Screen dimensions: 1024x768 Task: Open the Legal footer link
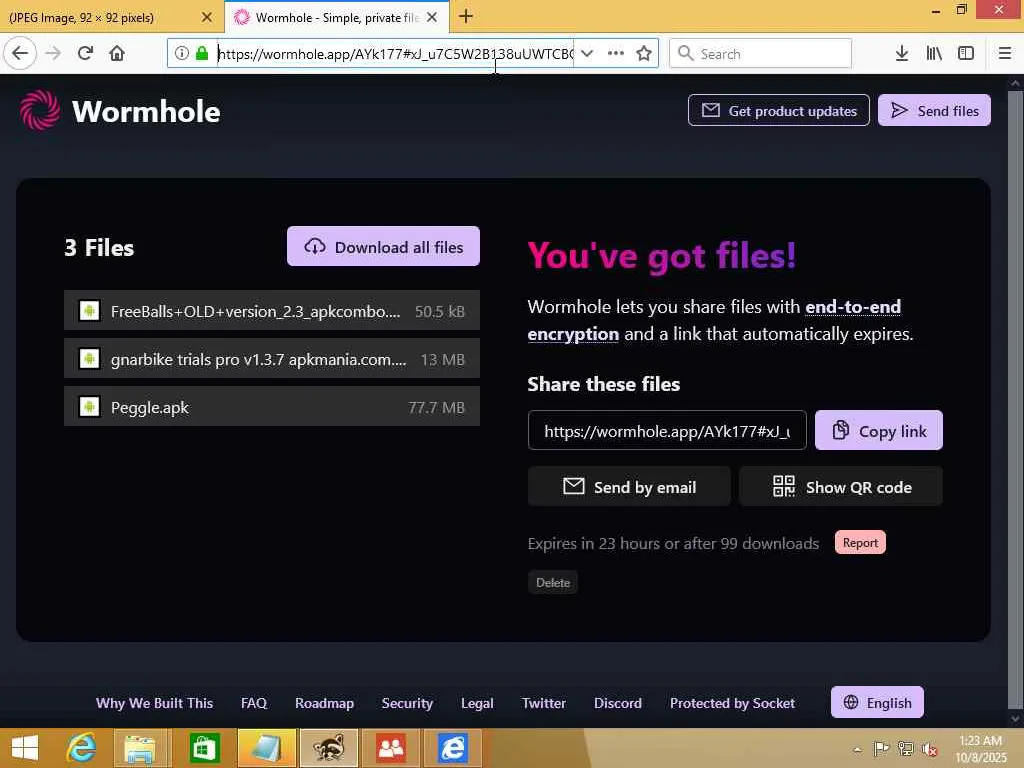[x=477, y=703]
